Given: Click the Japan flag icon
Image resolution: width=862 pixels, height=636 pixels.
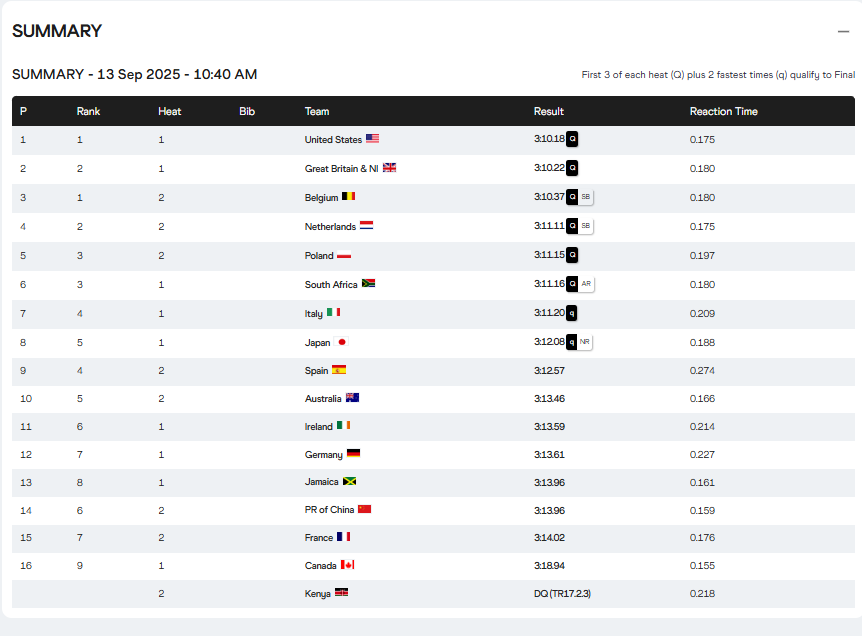Looking at the screenshot, I should click(x=342, y=342).
